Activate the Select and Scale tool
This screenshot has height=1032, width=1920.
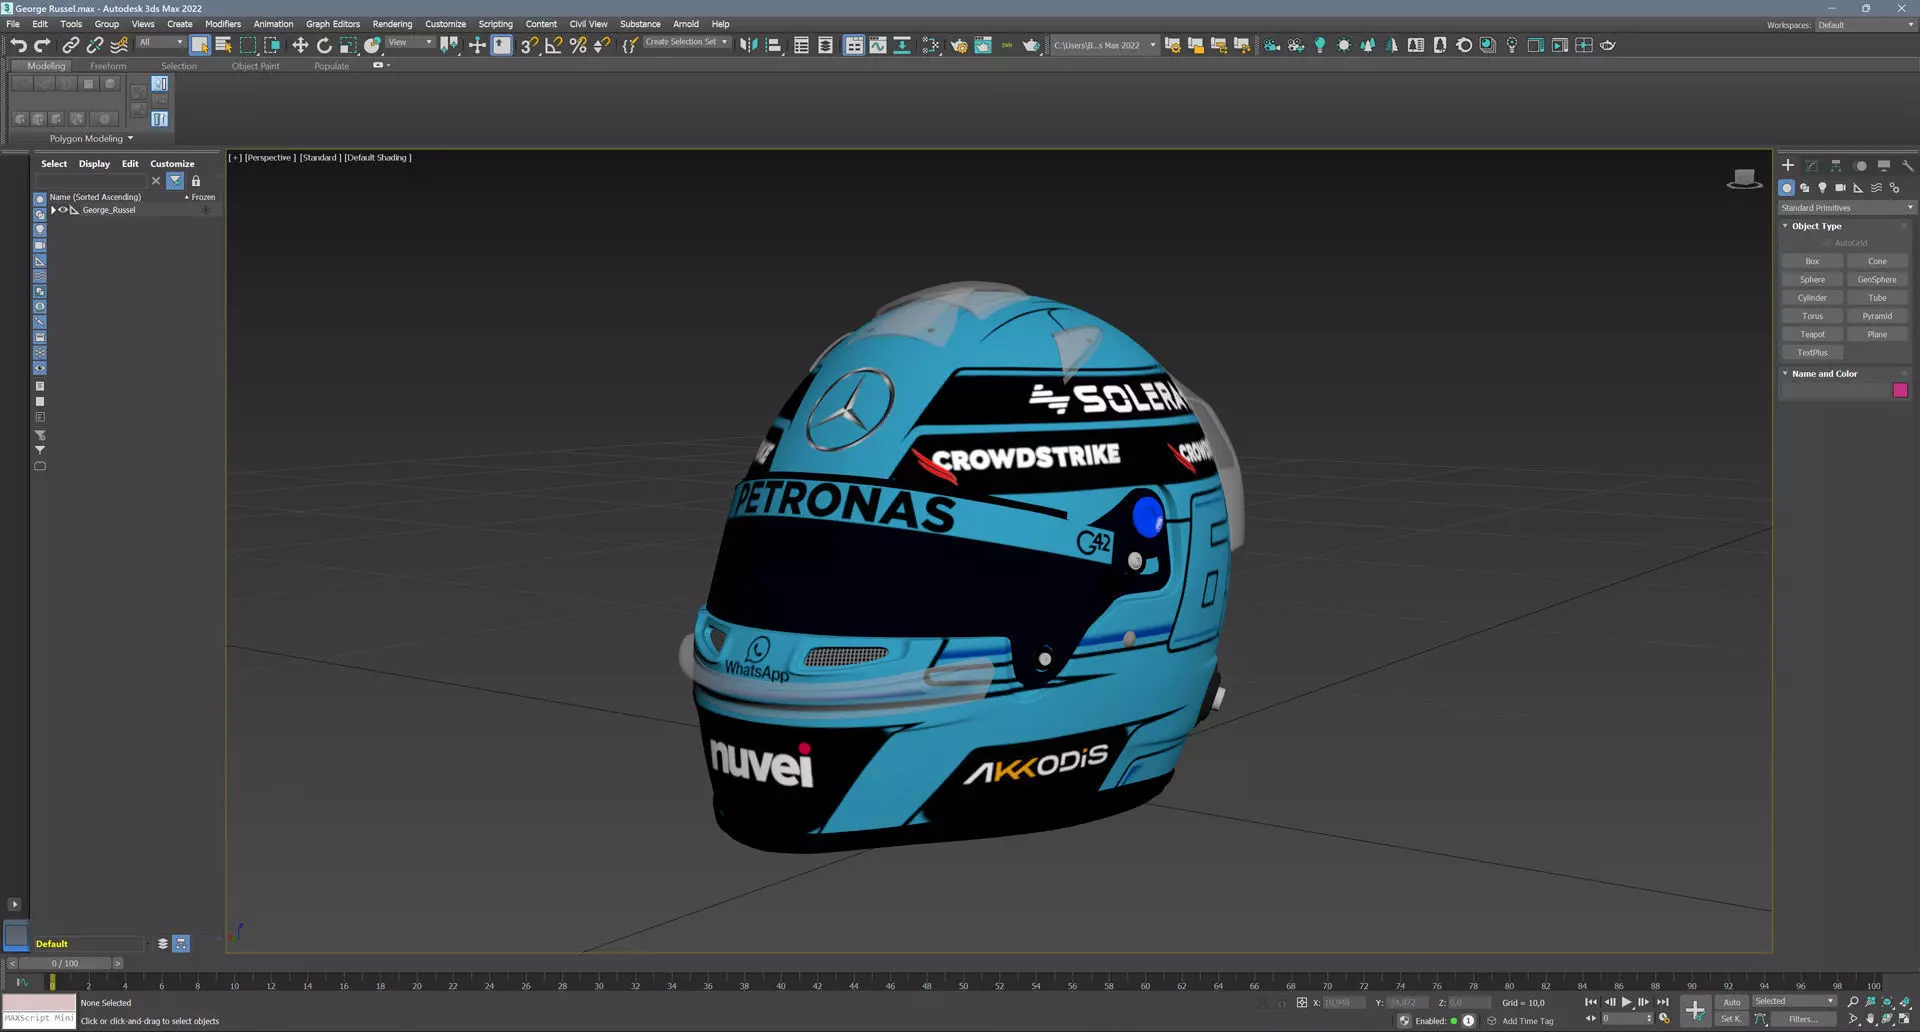coord(348,45)
